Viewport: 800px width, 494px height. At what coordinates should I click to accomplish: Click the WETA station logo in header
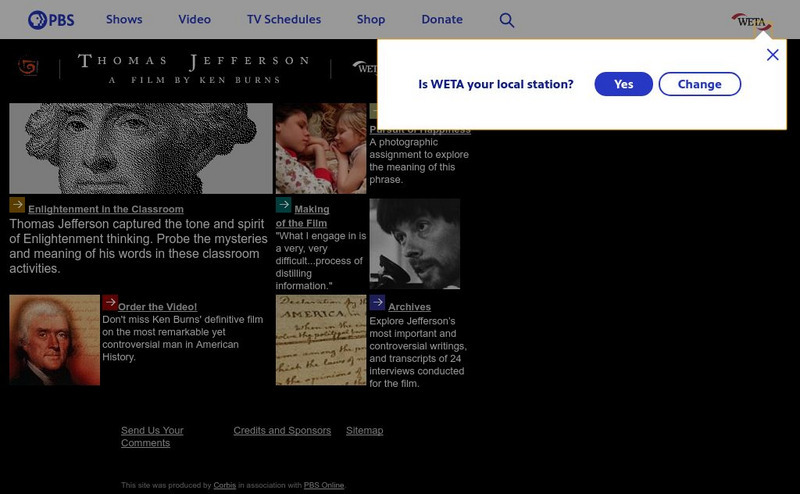[752, 22]
